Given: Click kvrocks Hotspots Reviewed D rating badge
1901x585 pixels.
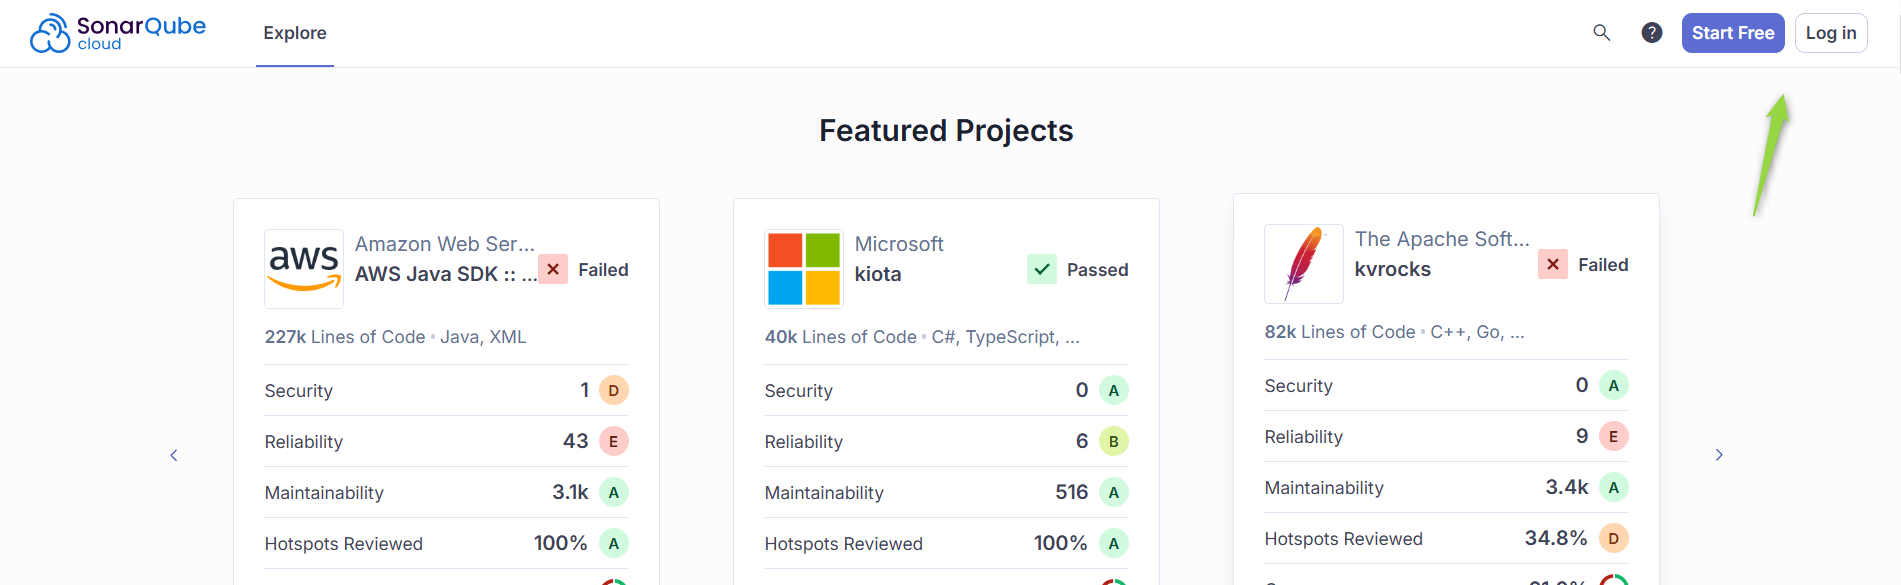Looking at the screenshot, I should click(x=1614, y=538).
